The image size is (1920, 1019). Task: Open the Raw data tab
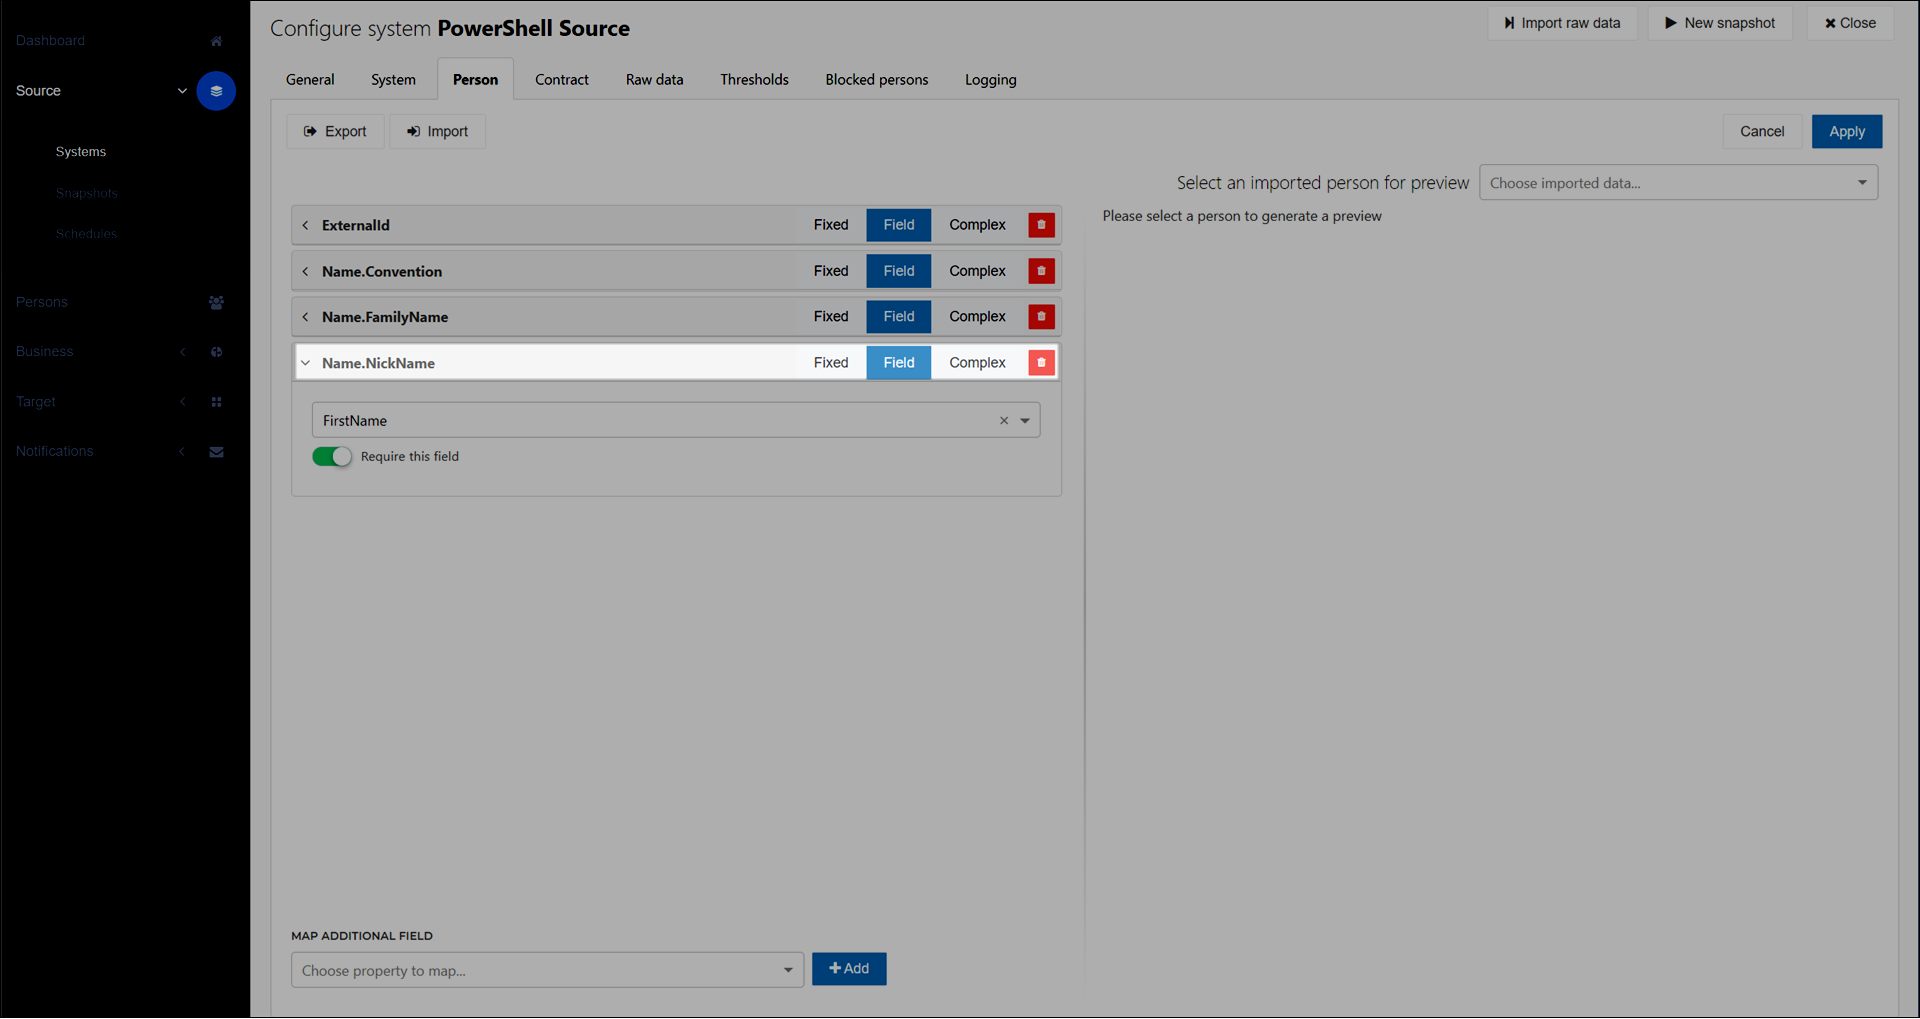[655, 80]
